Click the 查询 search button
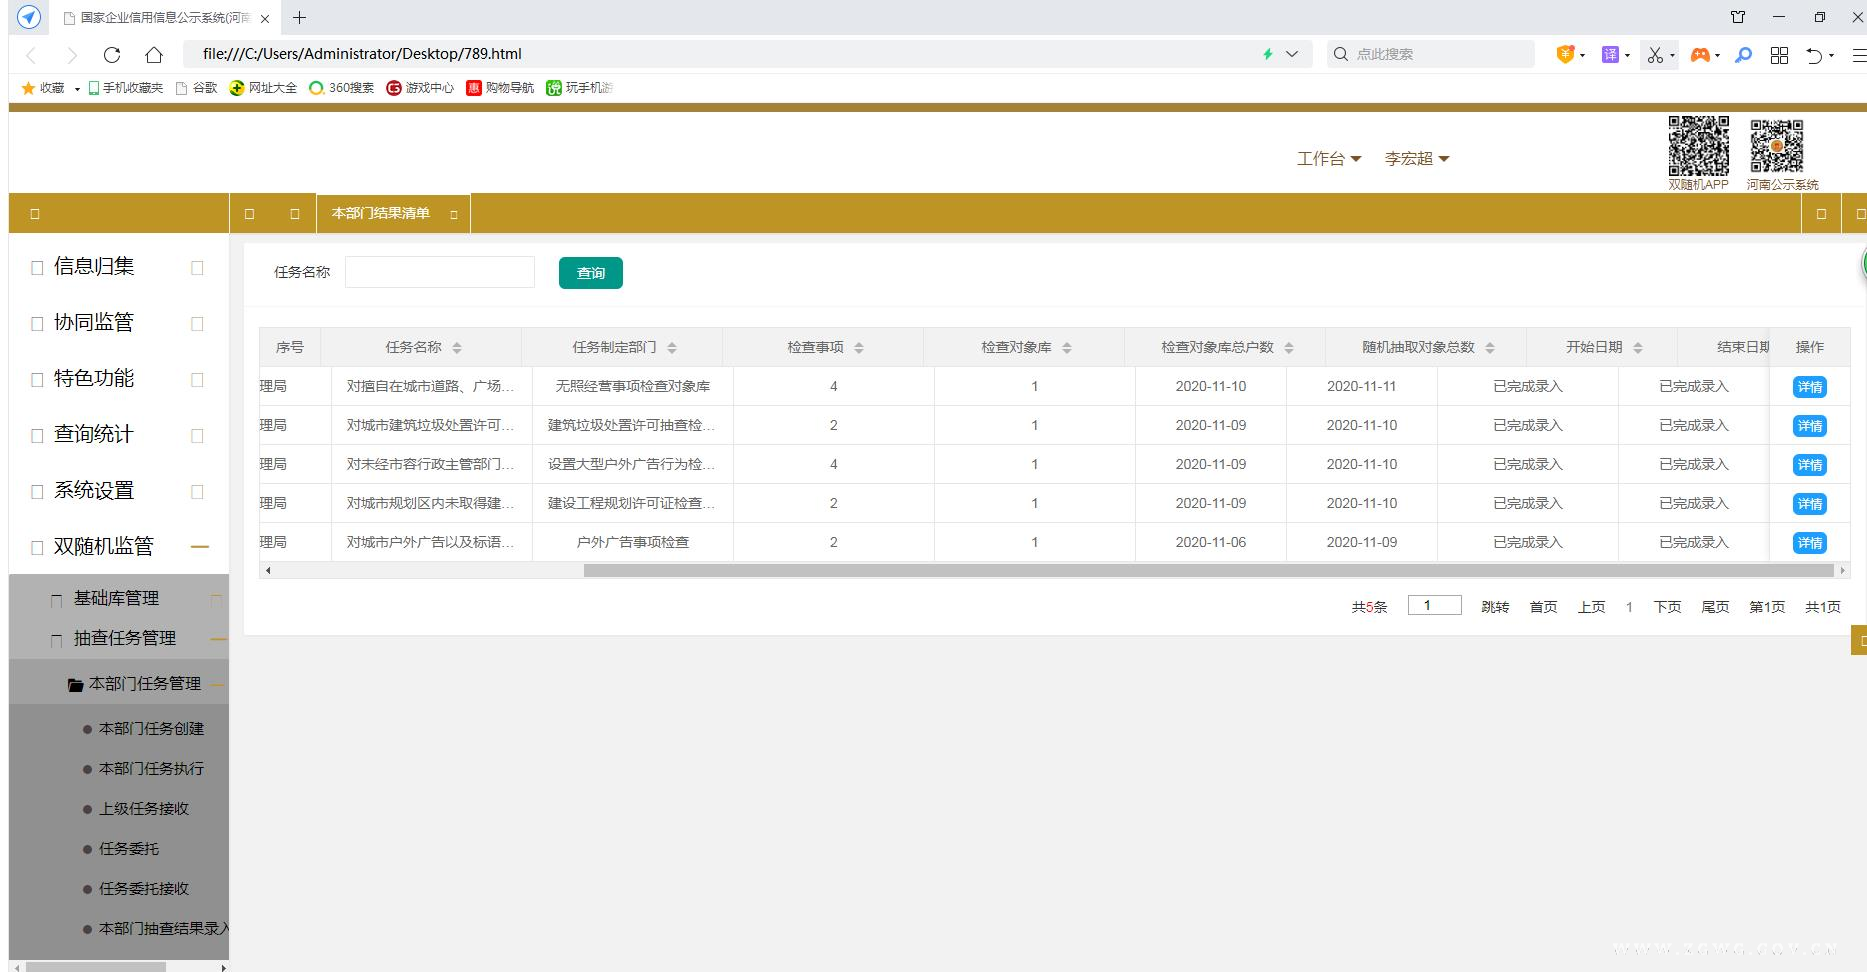Viewport: 1867px width, 972px height. pyautogui.click(x=590, y=273)
